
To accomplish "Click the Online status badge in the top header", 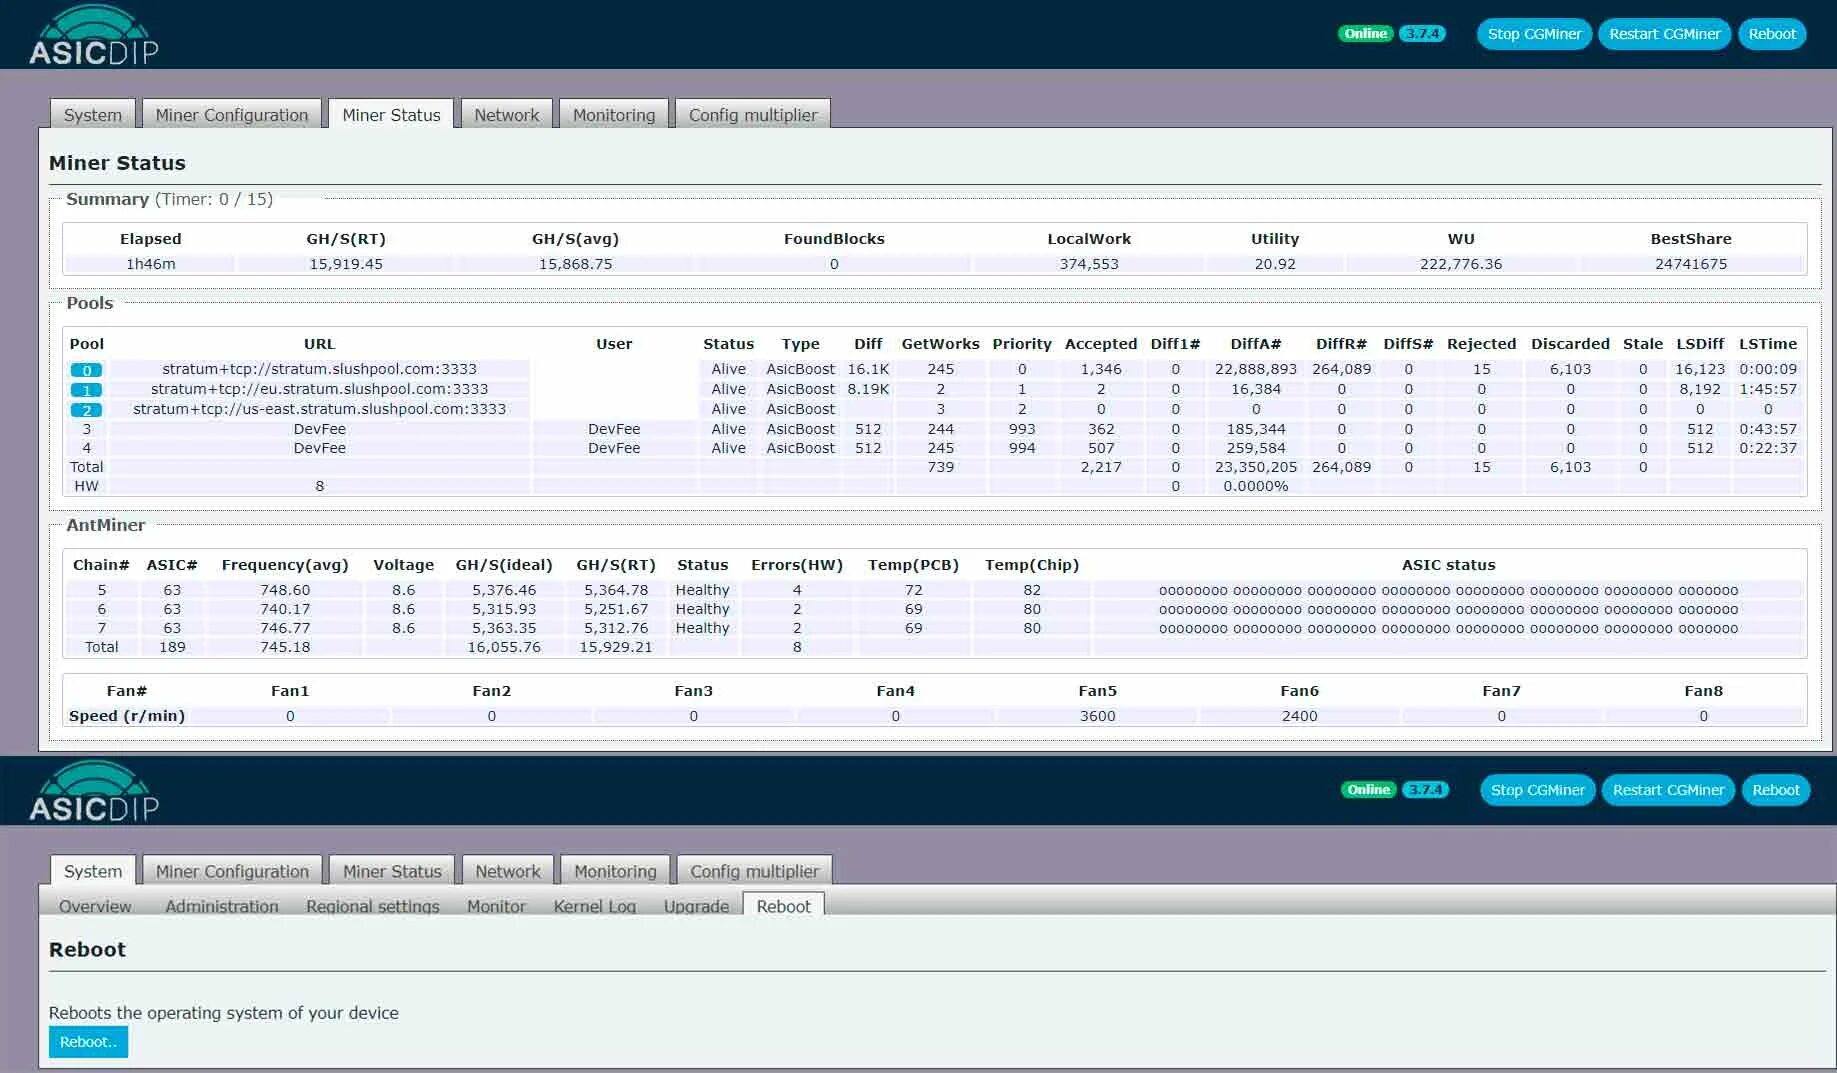I will click(x=1365, y=34).
